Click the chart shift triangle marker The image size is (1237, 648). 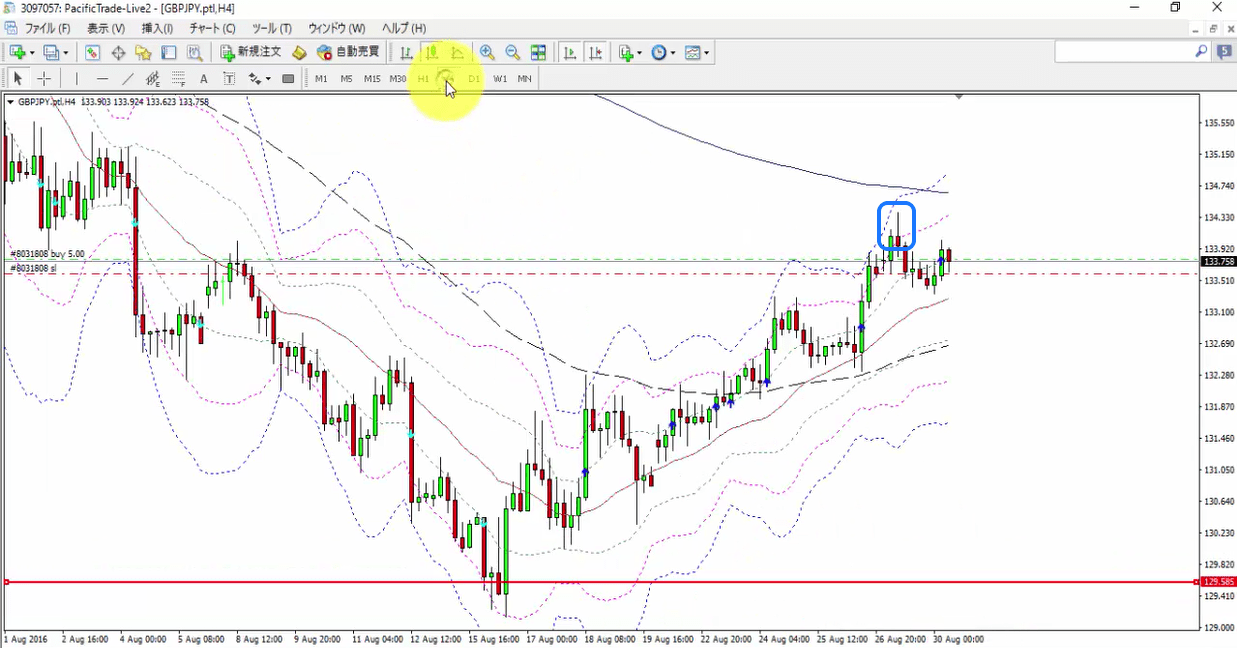959,97
